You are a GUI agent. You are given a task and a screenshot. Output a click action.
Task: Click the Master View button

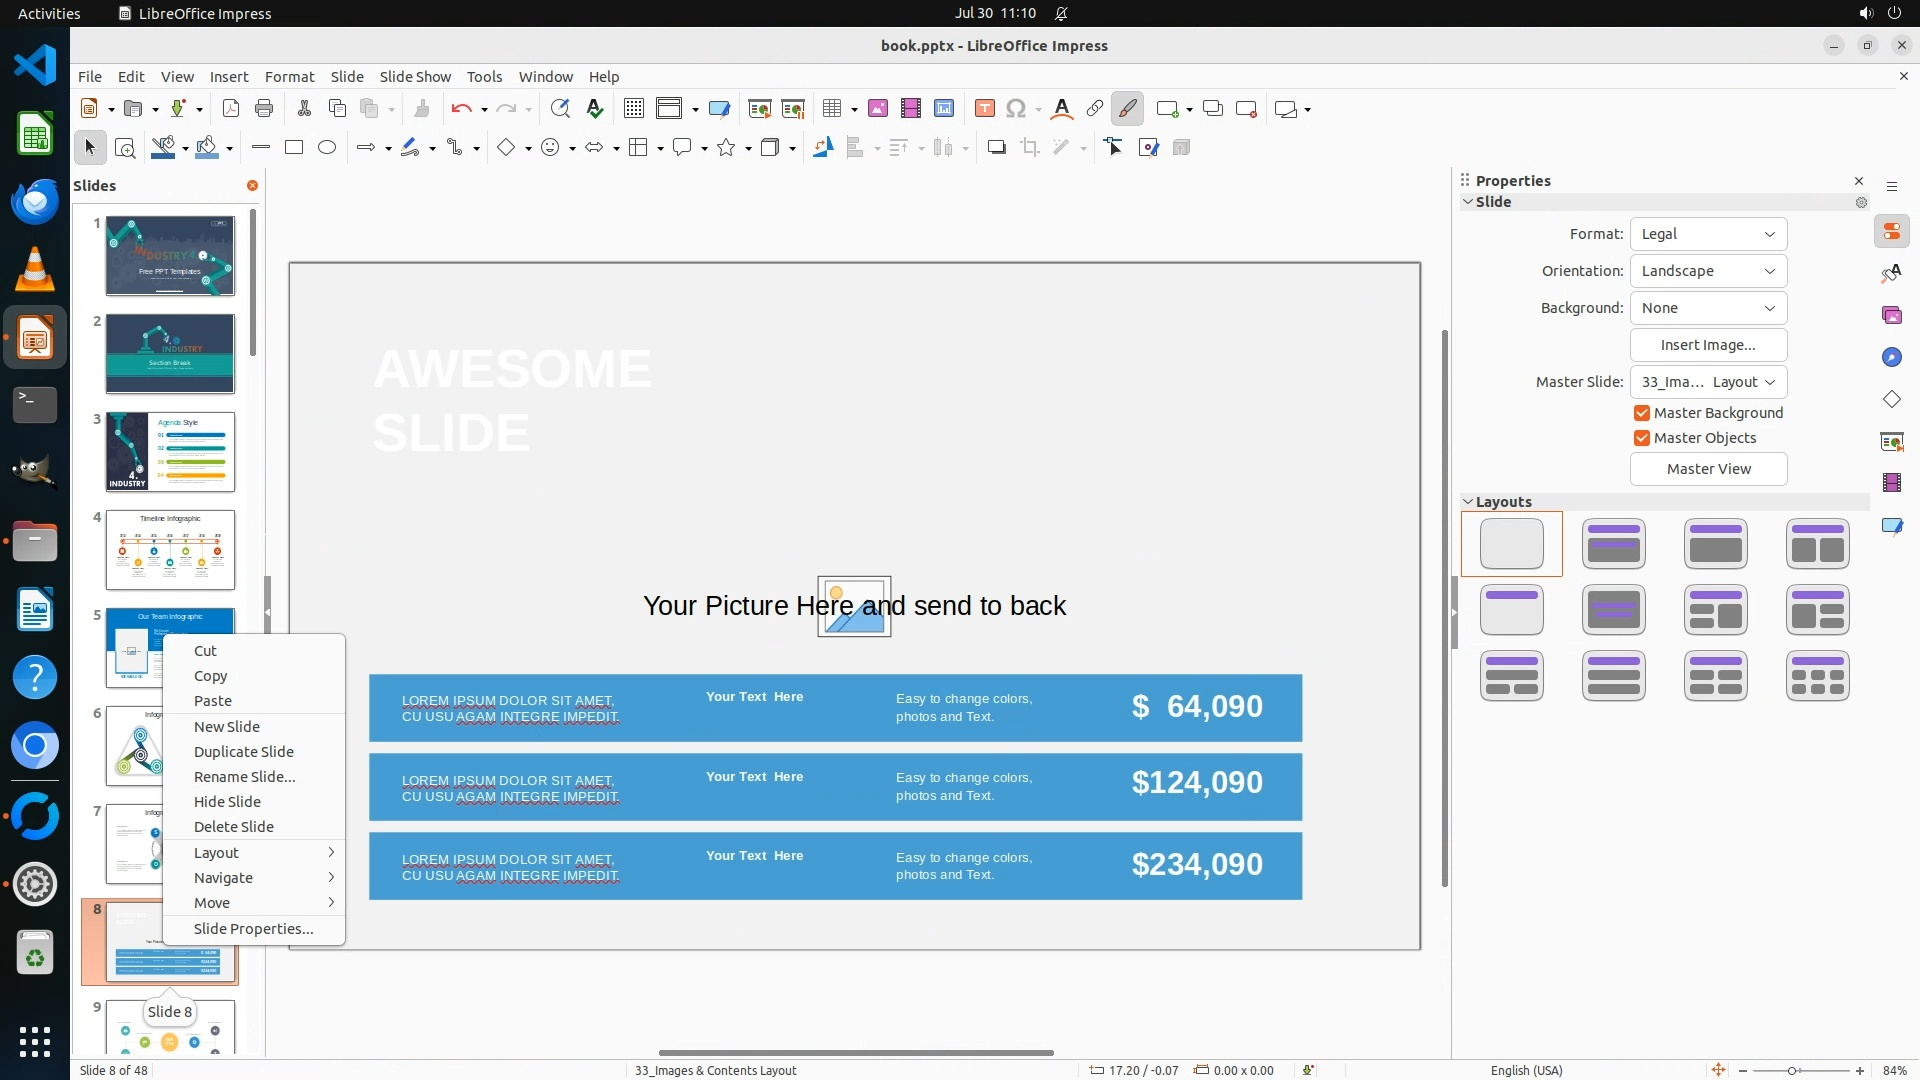(x=1708, y=469)
